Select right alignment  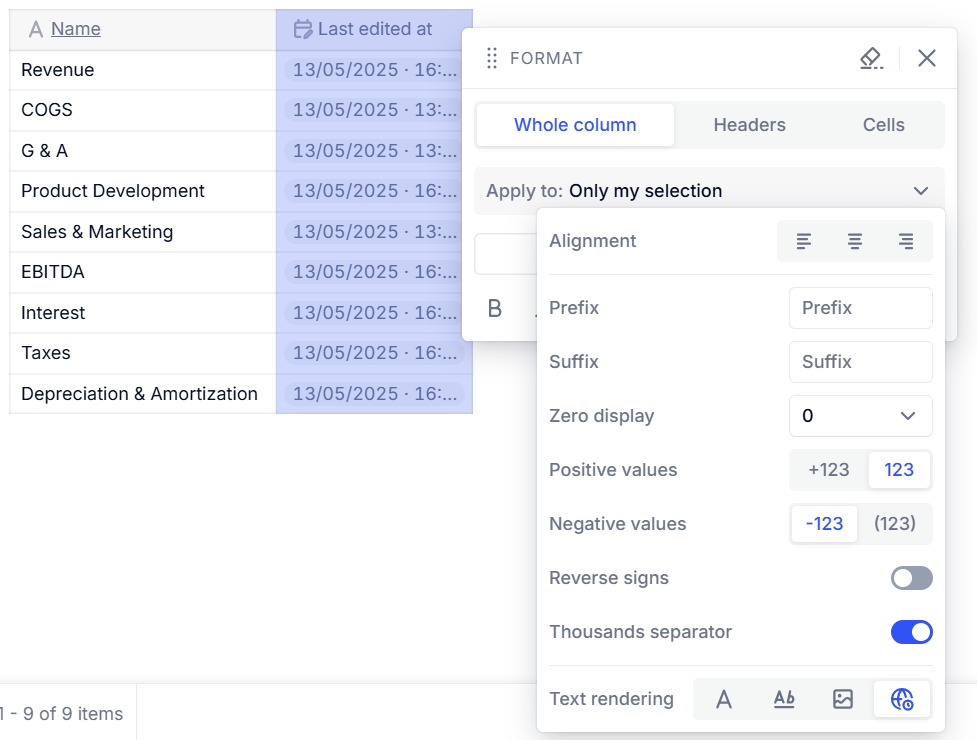[906, 241]
